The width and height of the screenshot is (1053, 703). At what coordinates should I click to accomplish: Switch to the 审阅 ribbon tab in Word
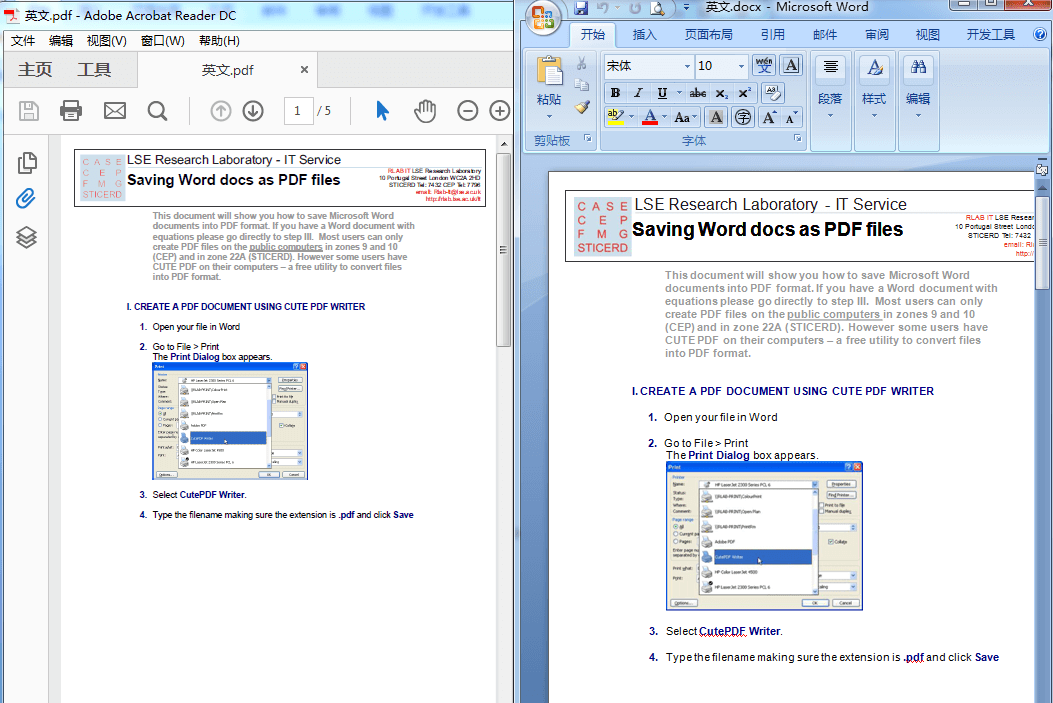pyautogui.click(x=877, y=34)
